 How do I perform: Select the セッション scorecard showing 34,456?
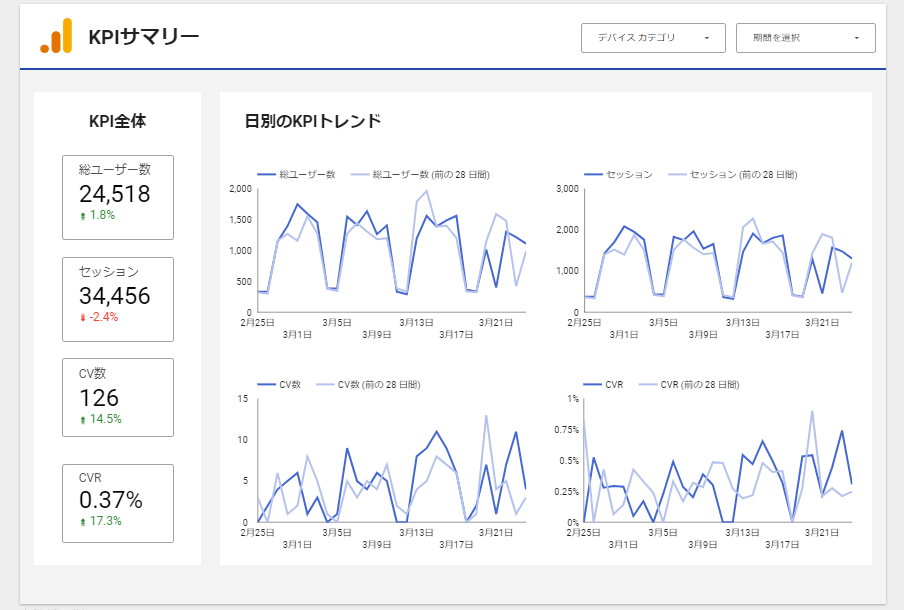point(118,298)
